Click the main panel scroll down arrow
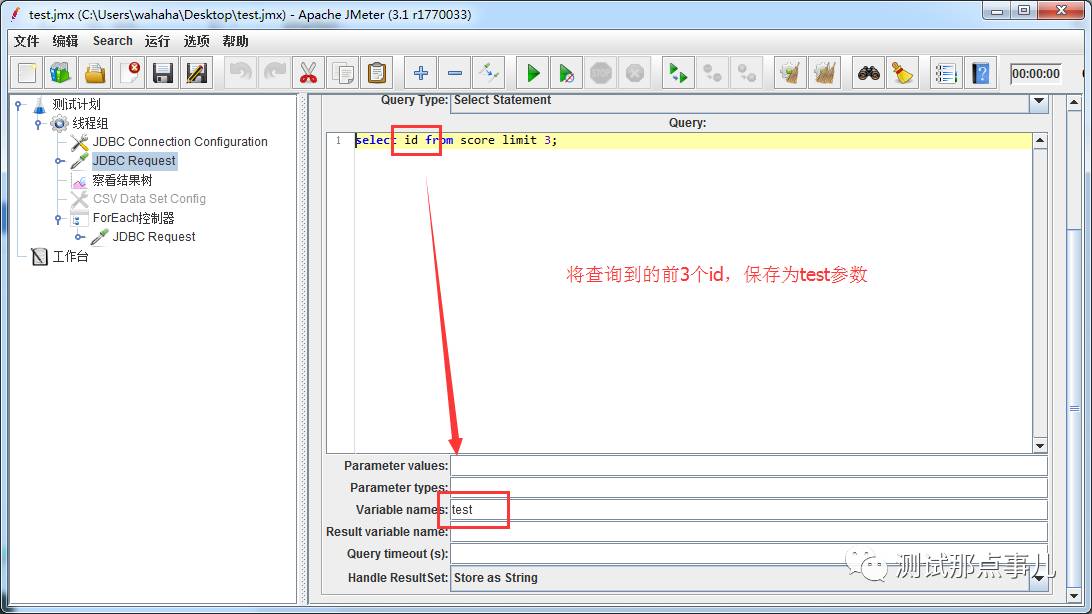The image size is (1092, 614). tap(1074, 596)
